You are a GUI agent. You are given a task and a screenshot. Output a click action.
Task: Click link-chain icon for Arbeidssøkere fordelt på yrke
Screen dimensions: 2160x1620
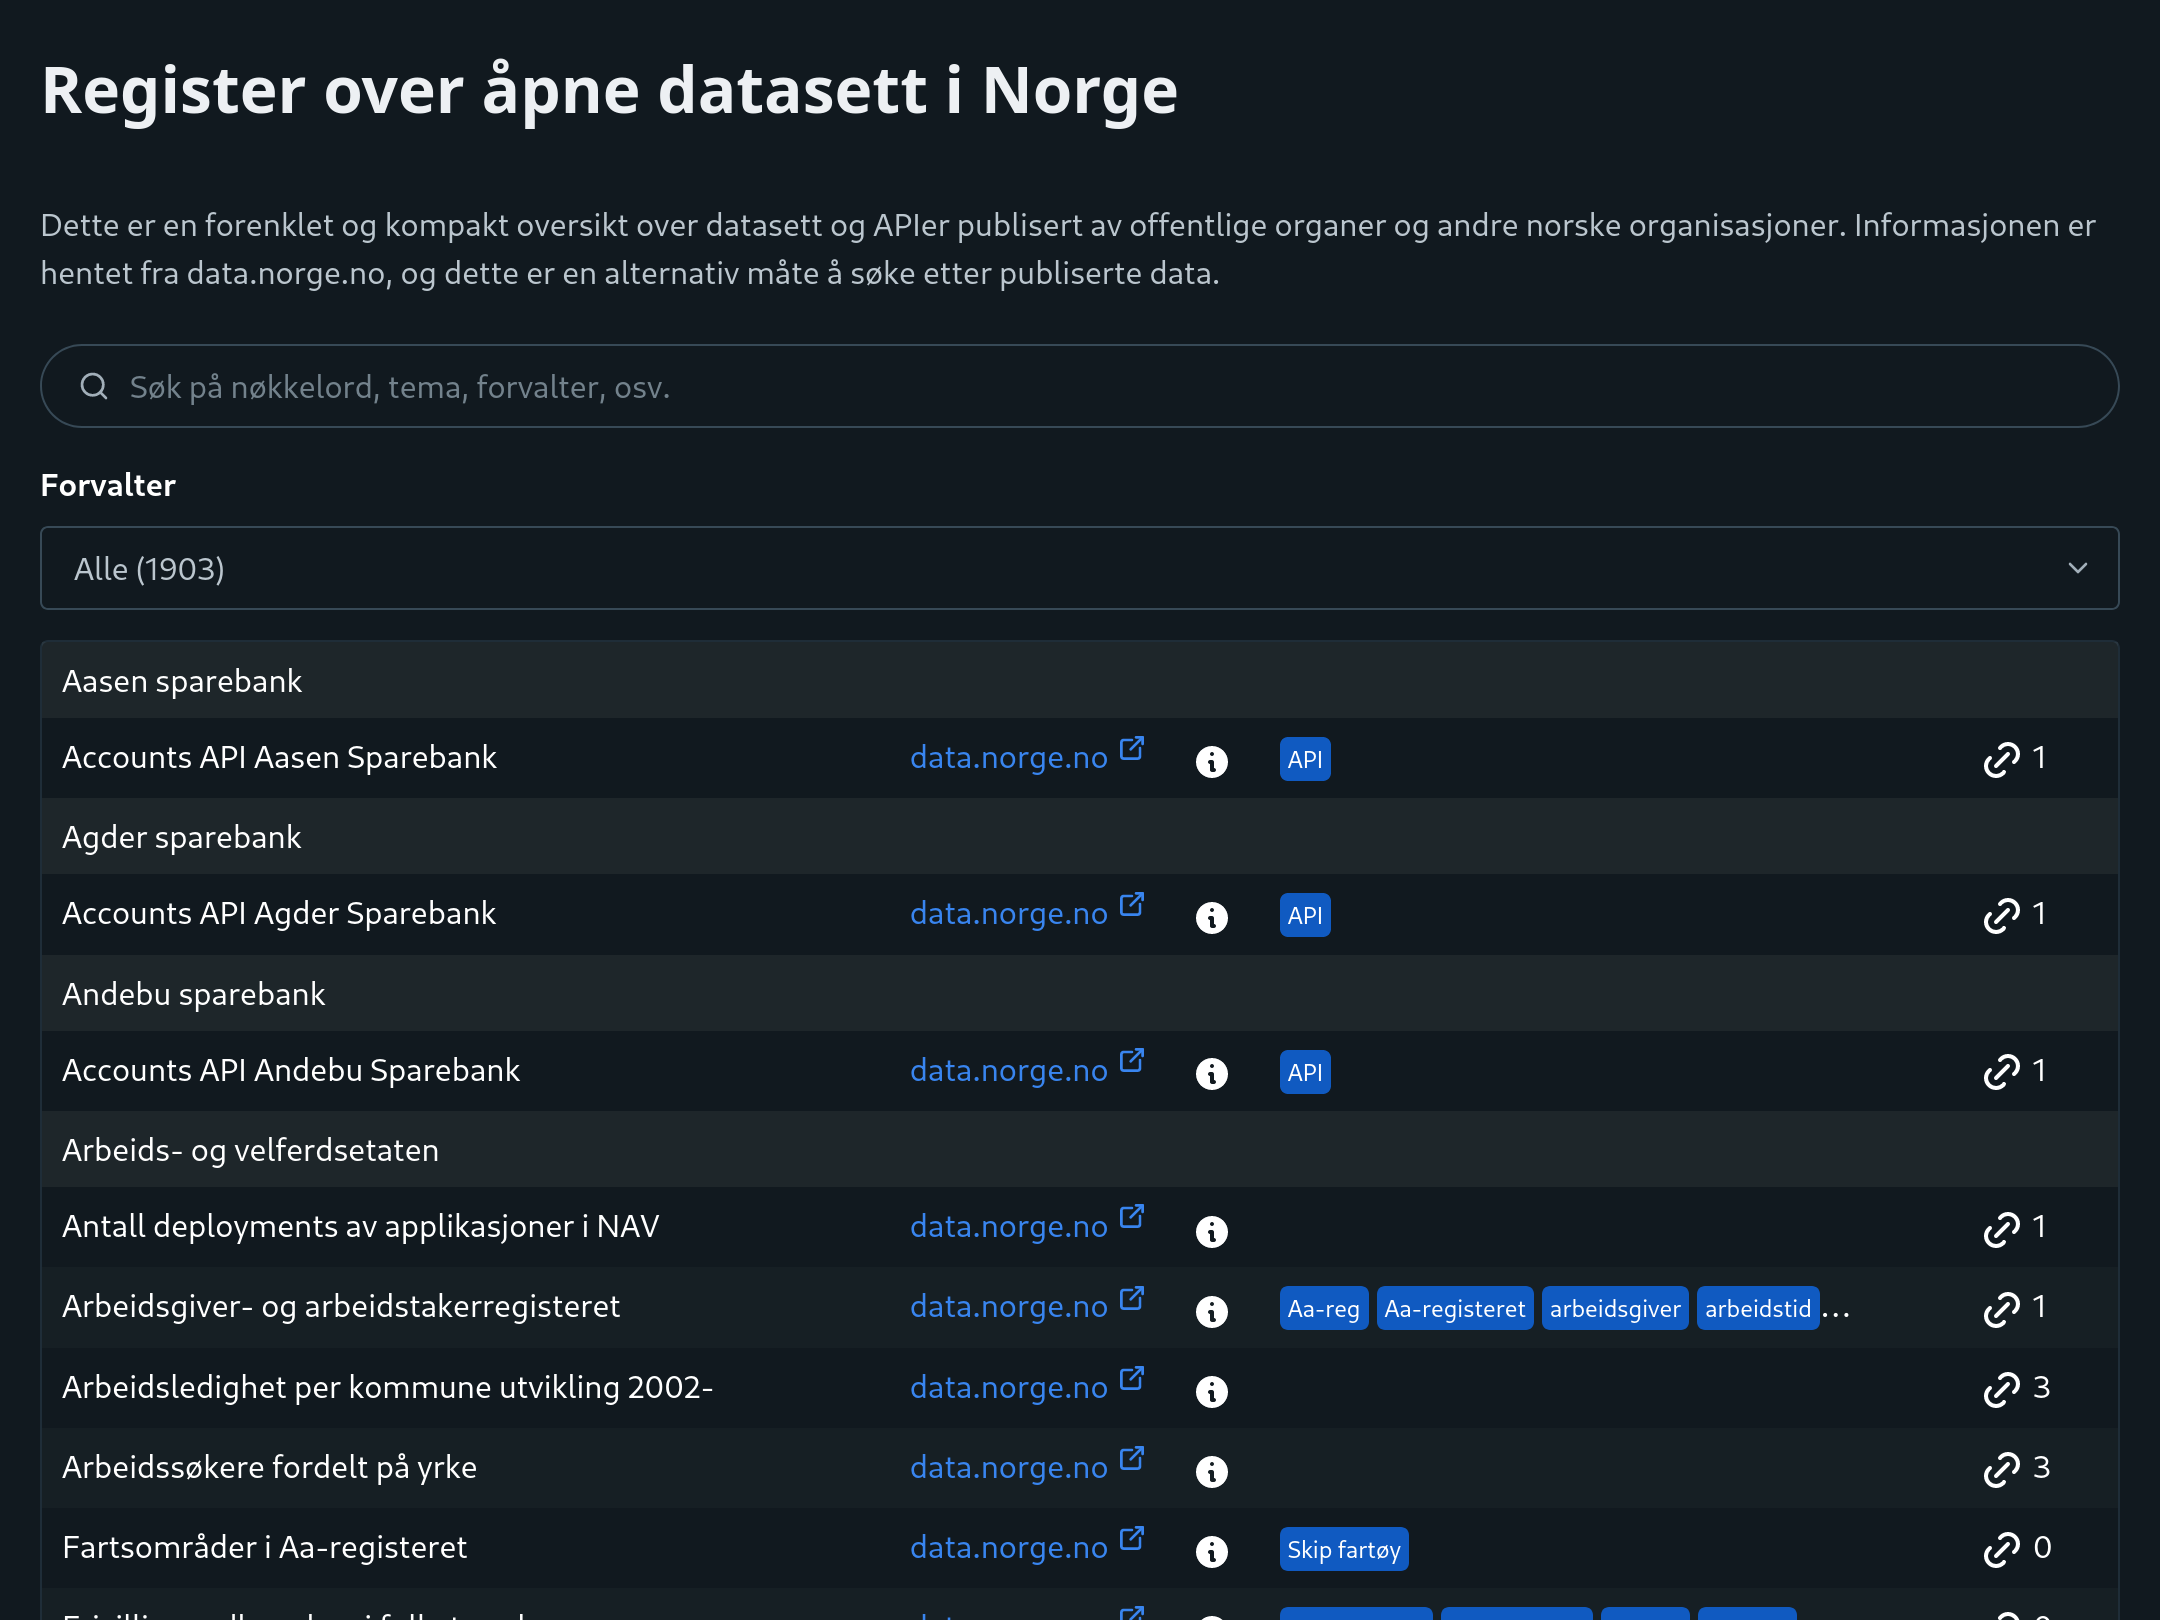(x=2001, y=1469)
